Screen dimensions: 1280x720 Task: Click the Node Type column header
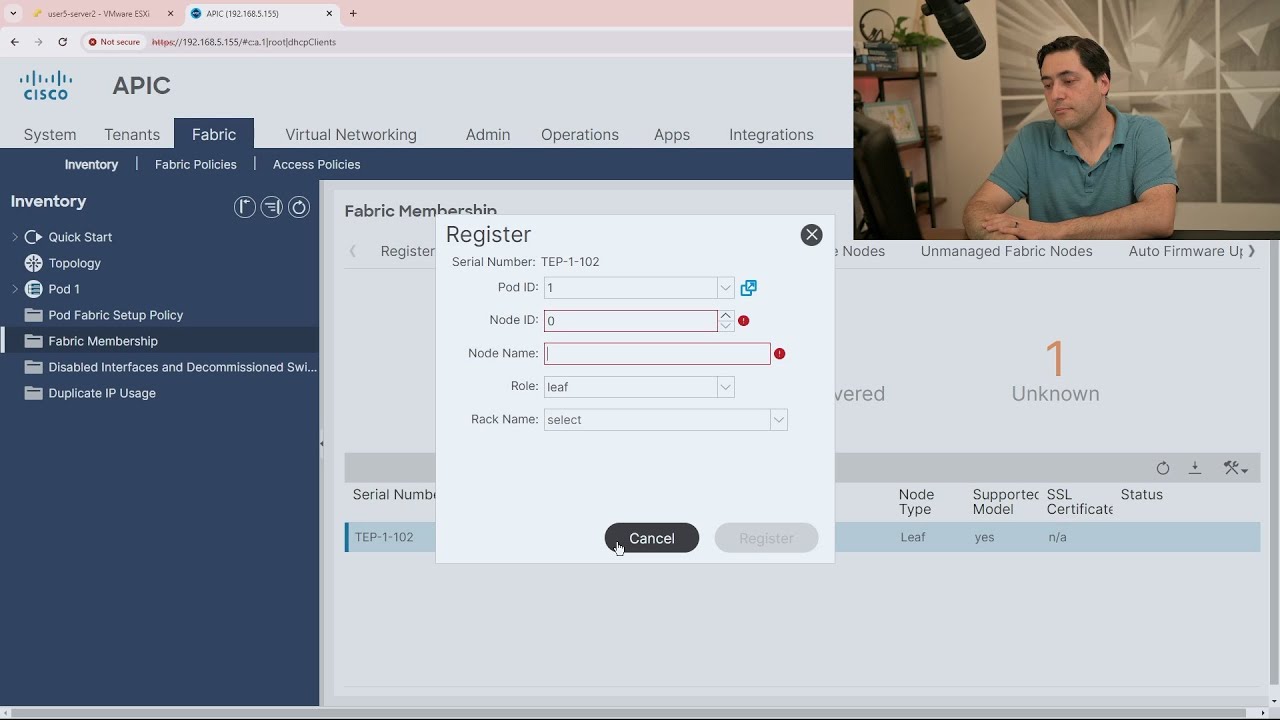[916, 502]
